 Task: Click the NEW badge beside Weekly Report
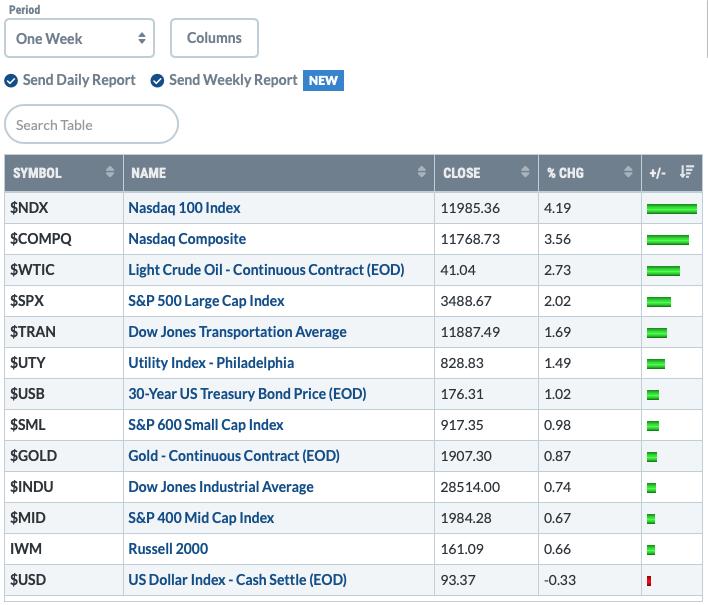pyautogui.click(x=323, y=80)
